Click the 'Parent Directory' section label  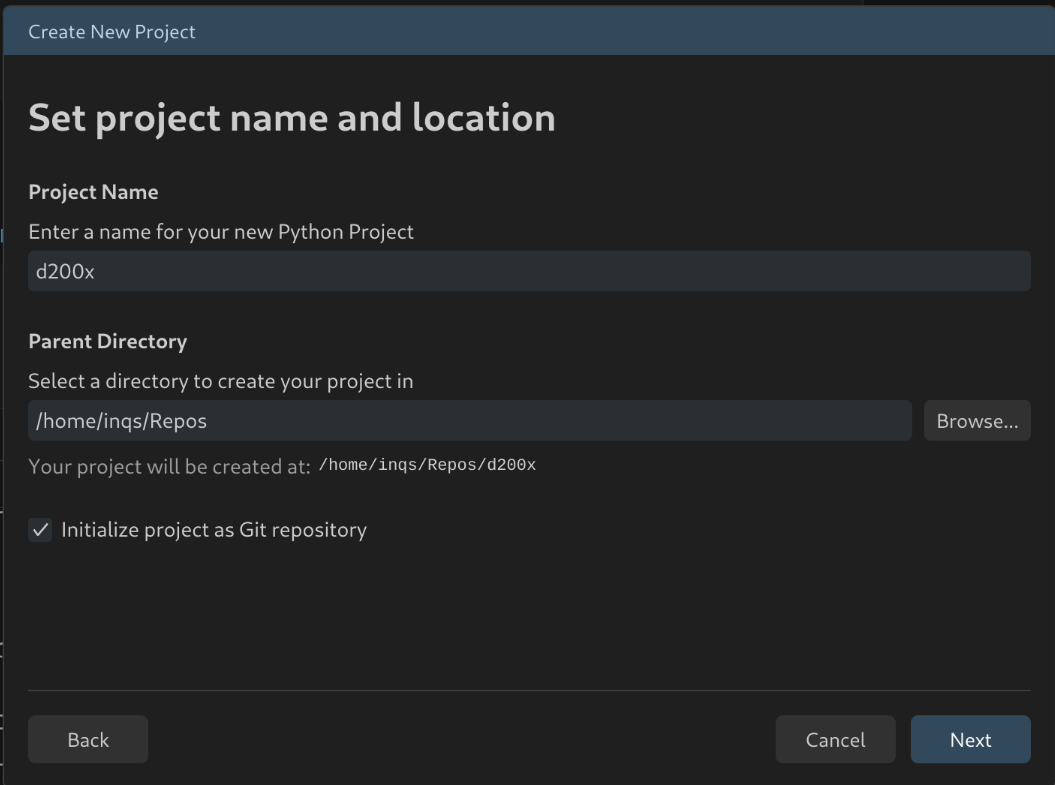[x=107, y=341]
